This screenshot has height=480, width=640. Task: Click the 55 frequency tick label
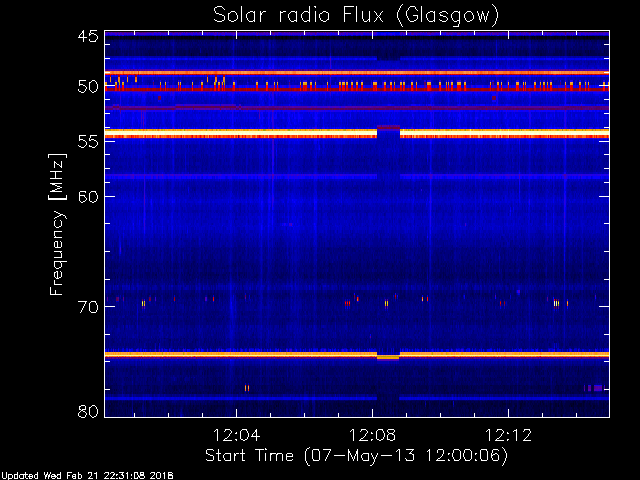tap(88, 142)
